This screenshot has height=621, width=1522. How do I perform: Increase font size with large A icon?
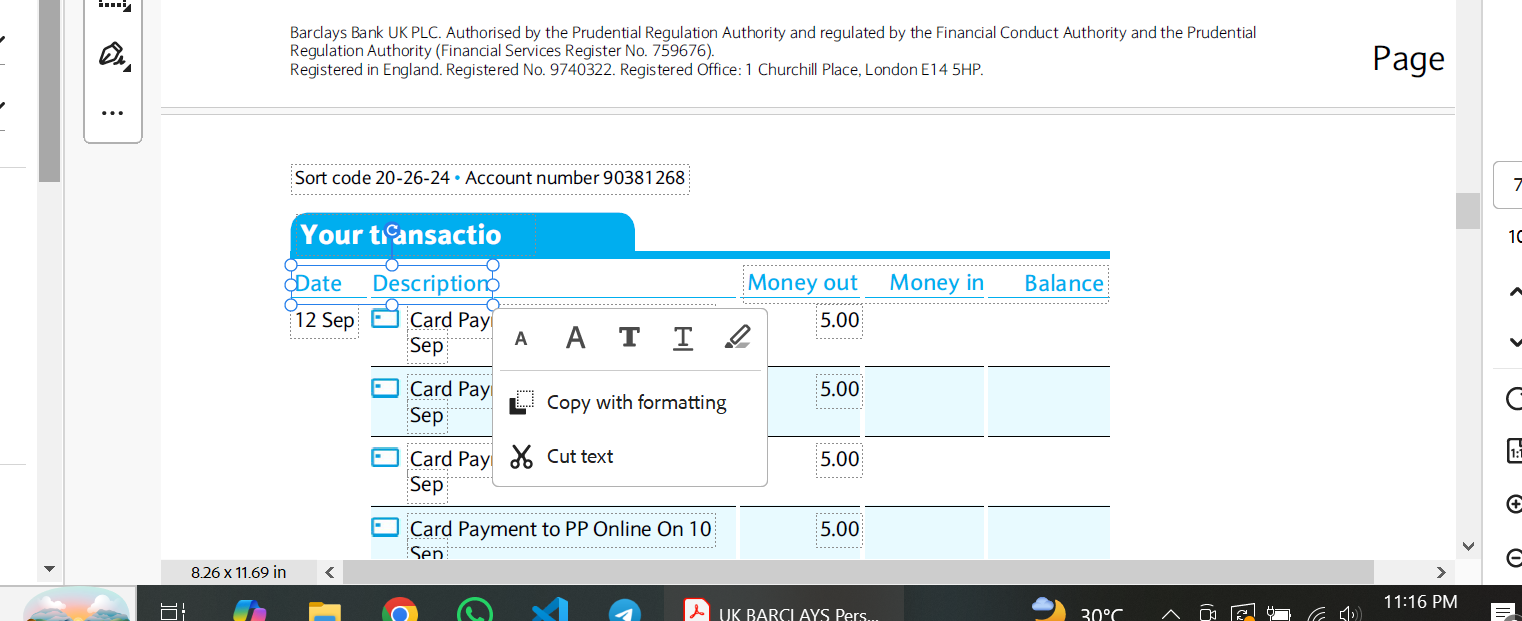575,338
